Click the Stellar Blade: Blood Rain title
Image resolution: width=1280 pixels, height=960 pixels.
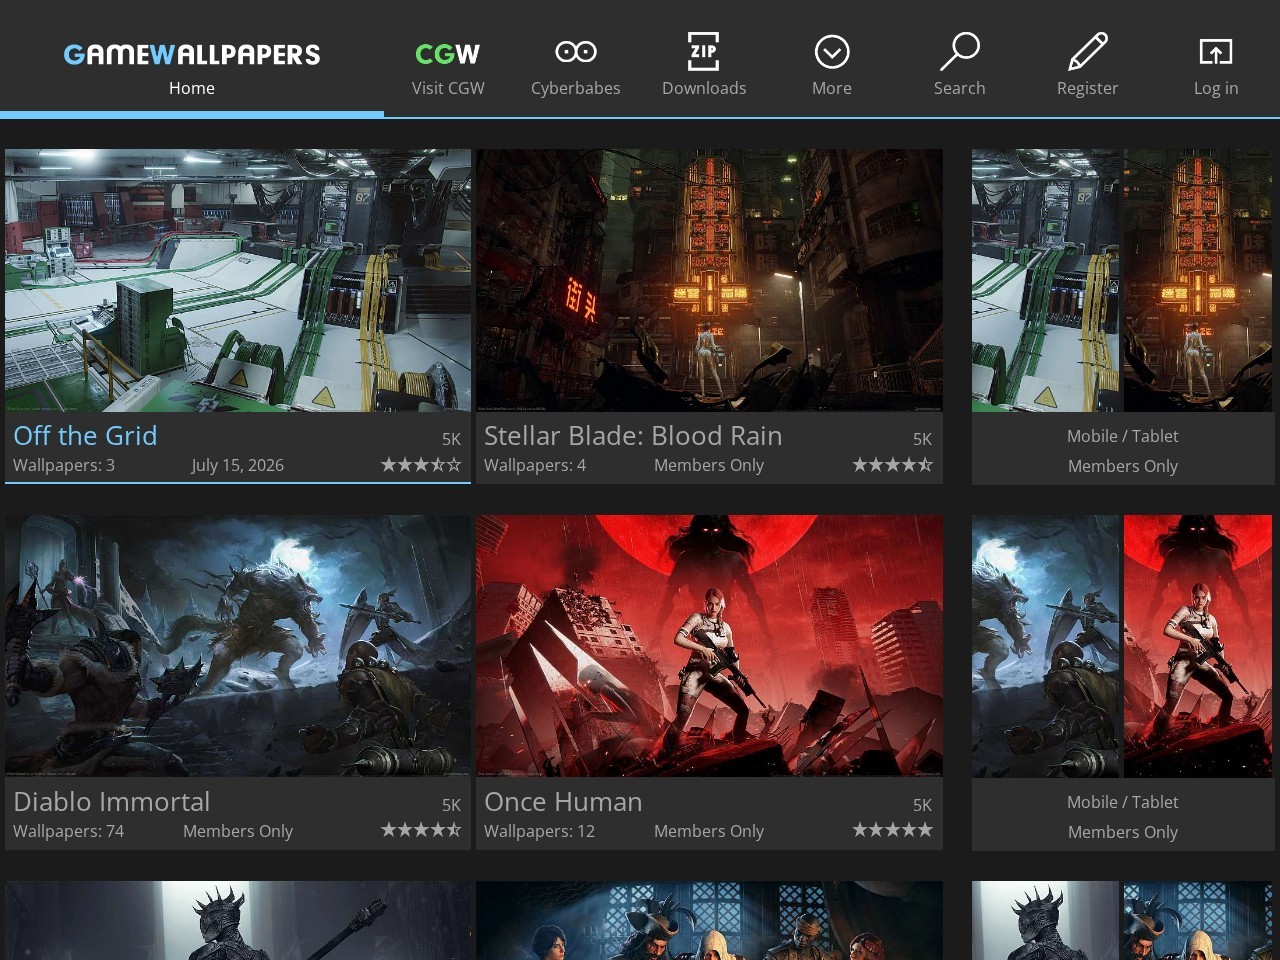pos(633,436)
